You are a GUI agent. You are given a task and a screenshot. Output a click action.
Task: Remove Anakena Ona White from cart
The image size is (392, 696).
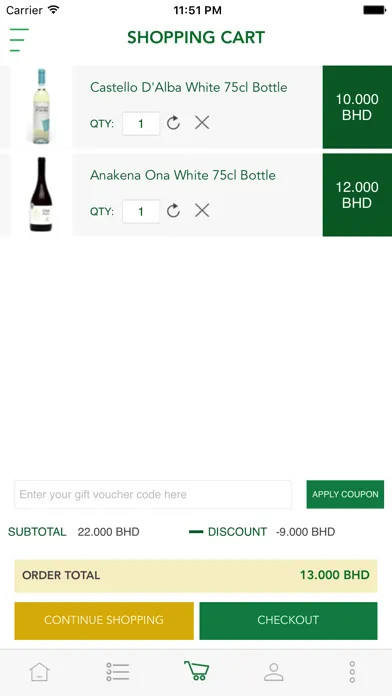pyautogui.click(x=202, y=210)
